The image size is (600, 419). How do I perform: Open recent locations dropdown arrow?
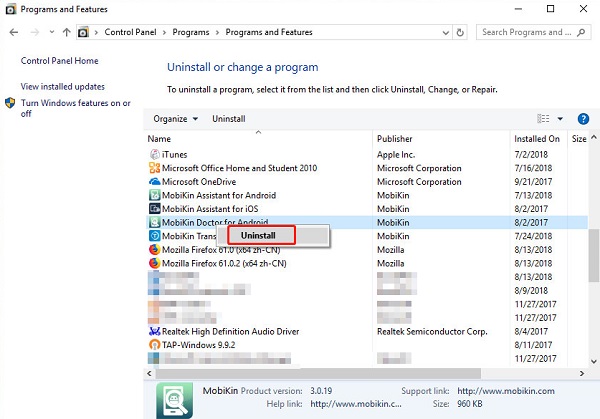coord(52,32)
